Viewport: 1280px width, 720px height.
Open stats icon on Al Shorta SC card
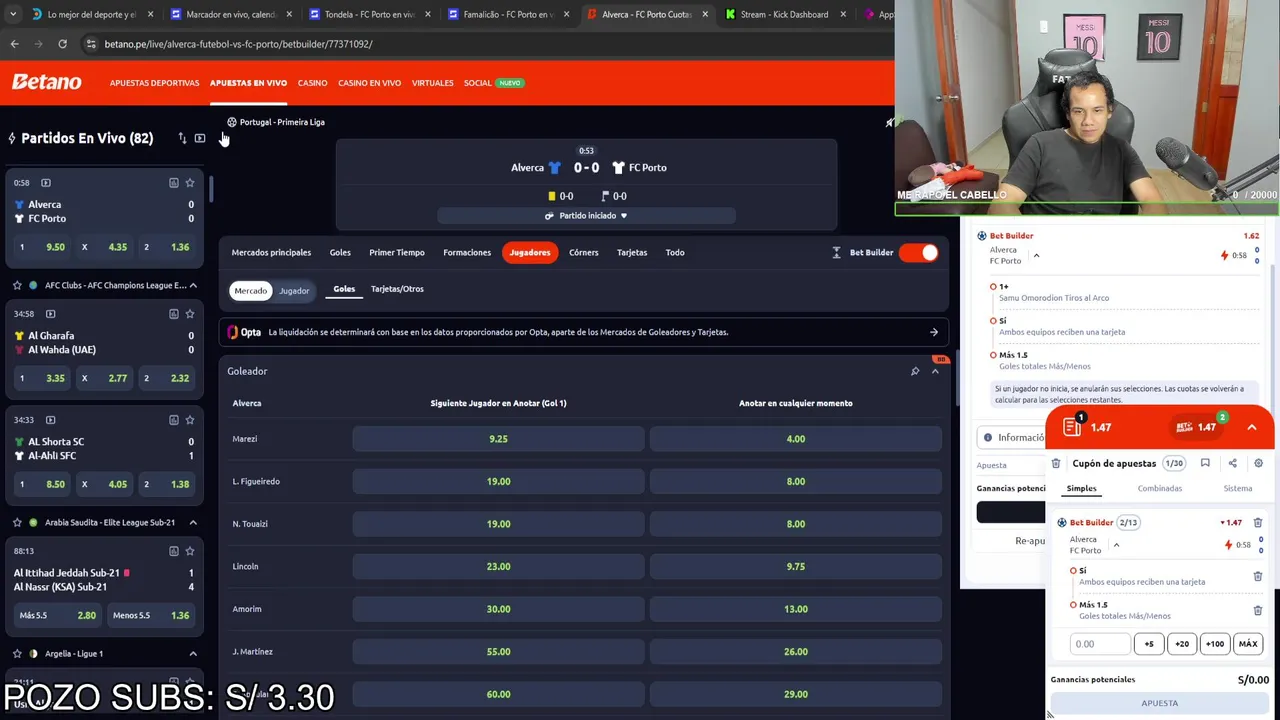pyautogui.click(x=173, y=420)
